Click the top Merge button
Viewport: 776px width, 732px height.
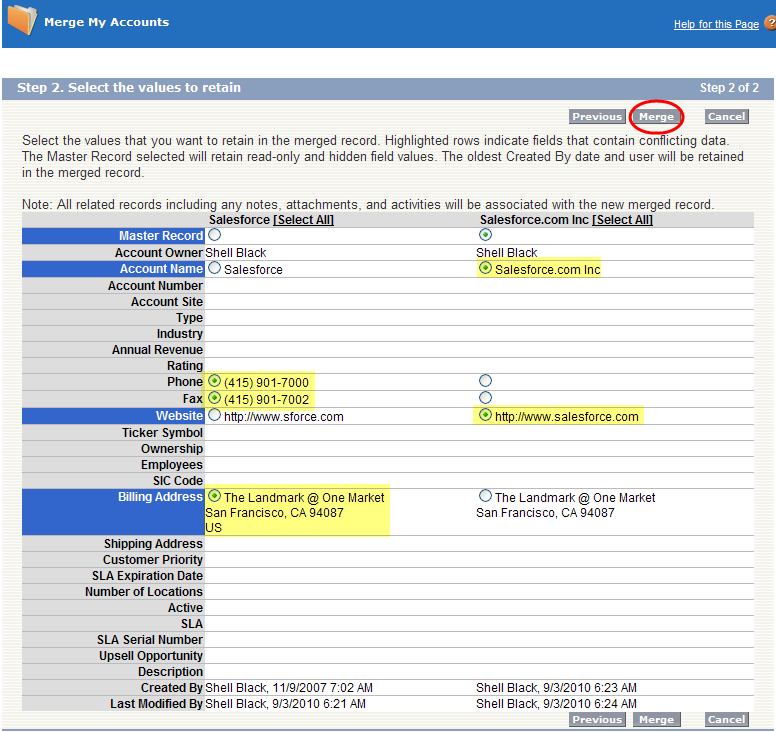coord(656,117)
